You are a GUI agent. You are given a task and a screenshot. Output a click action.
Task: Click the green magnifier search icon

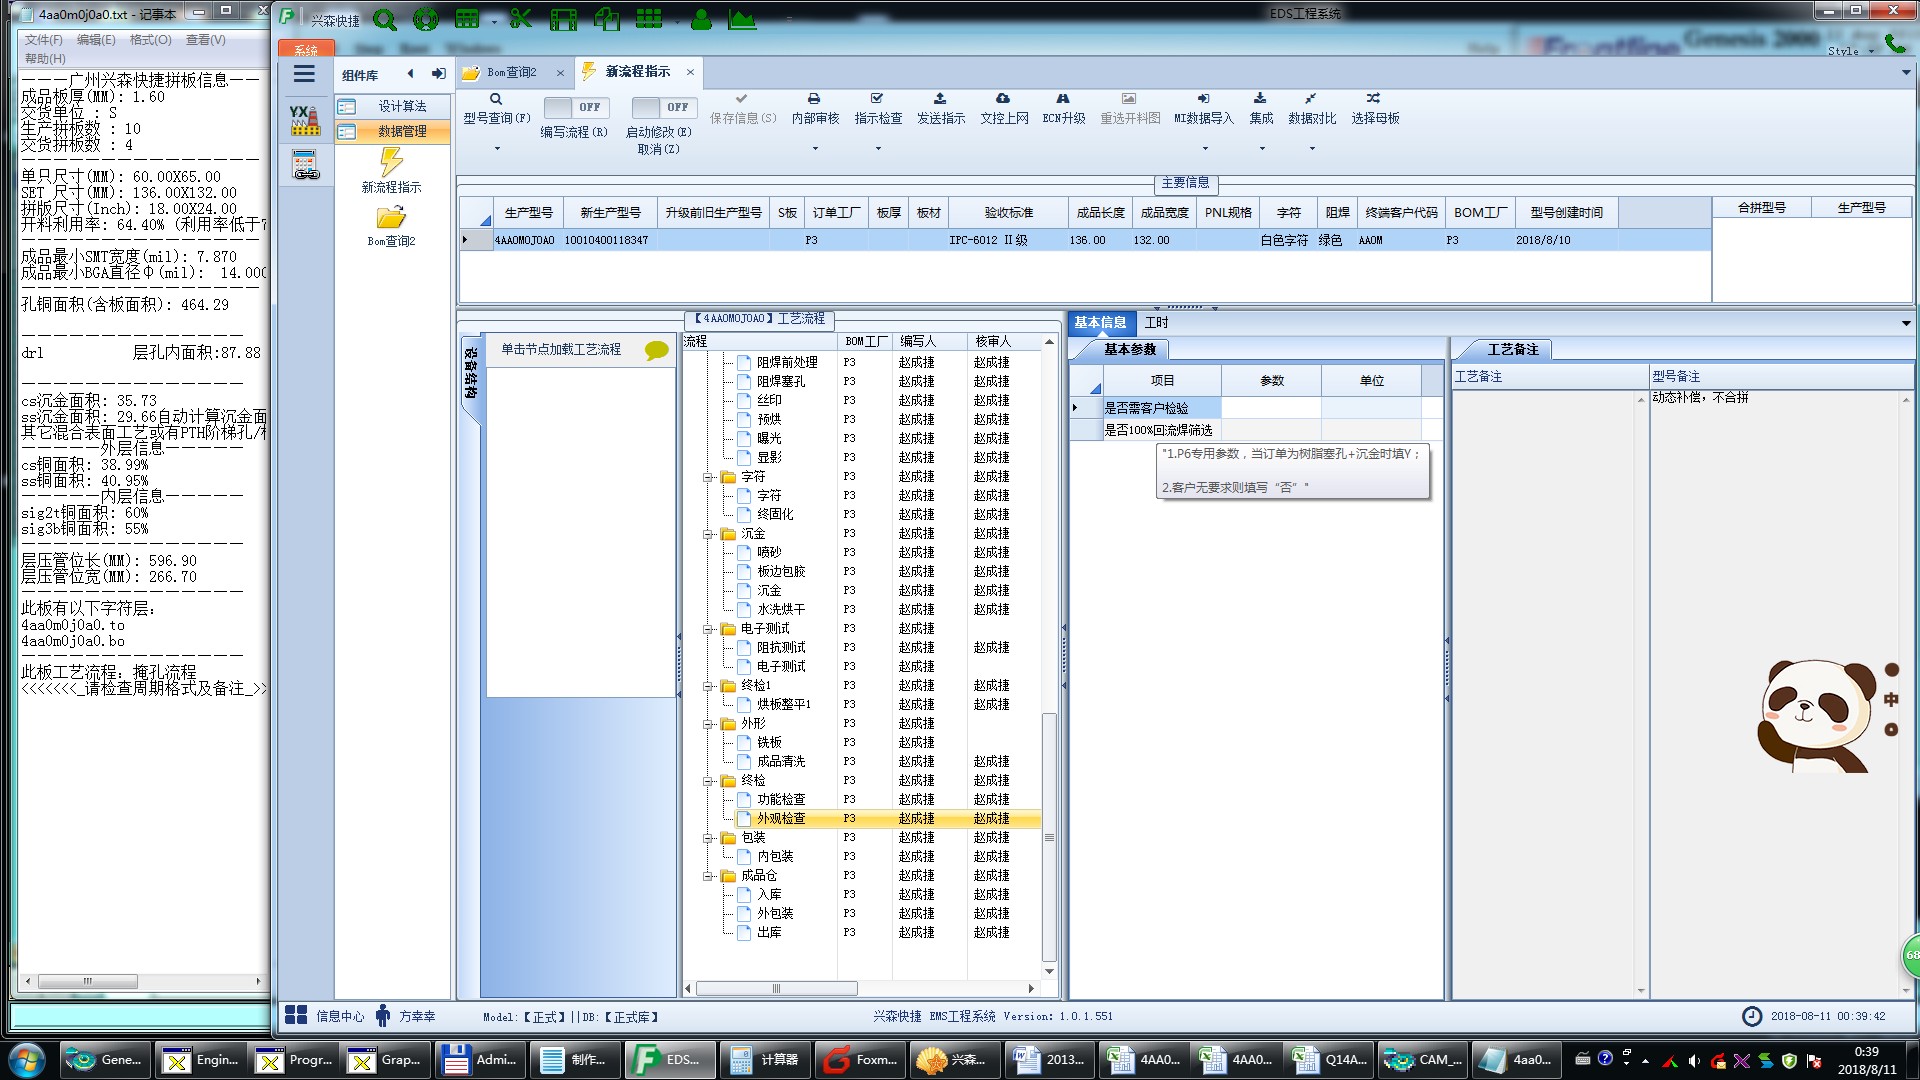point(385,19)
